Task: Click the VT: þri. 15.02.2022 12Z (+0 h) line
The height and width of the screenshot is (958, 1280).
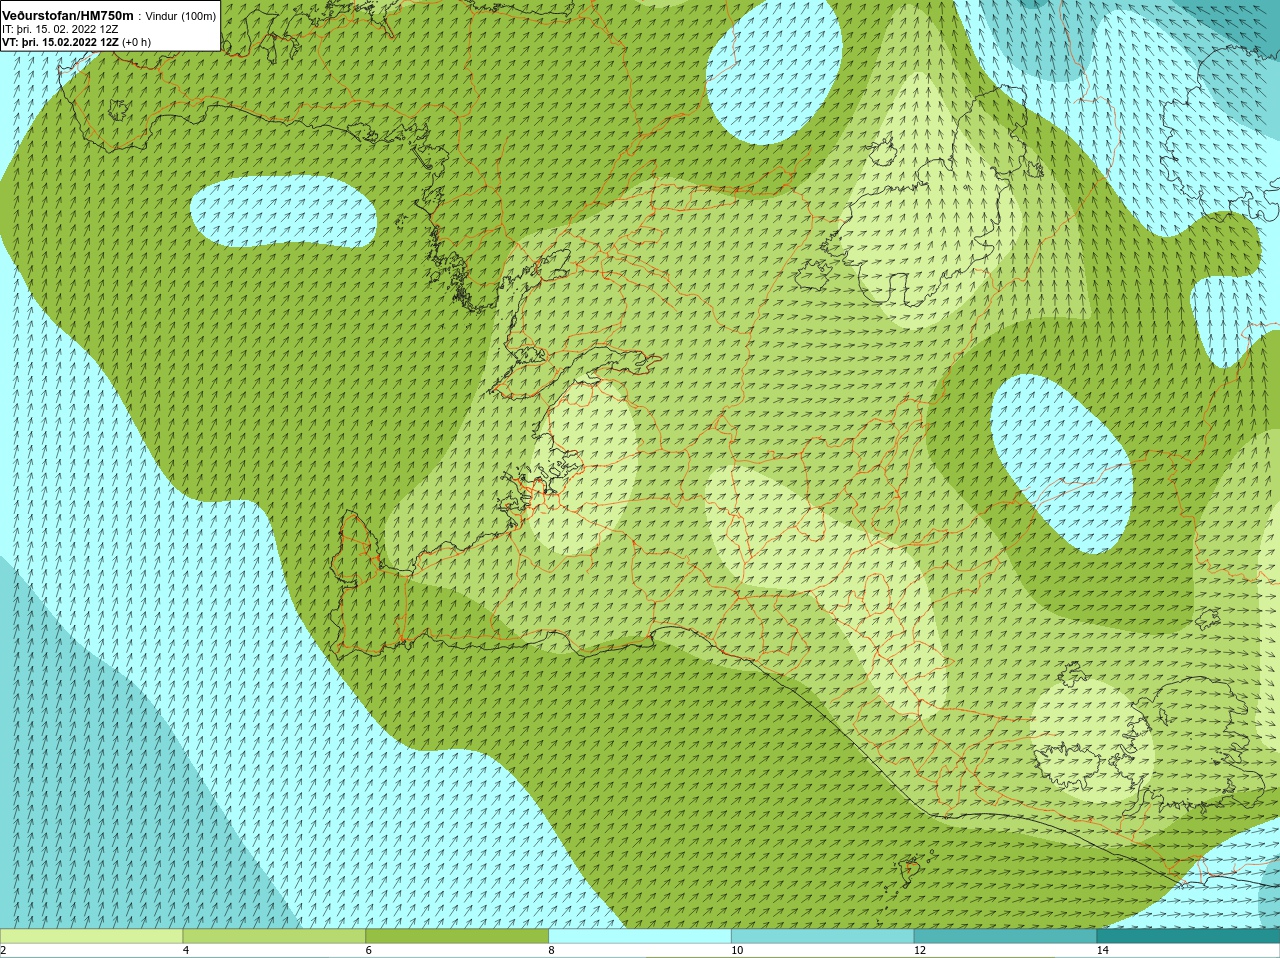Action: click(76, 42)
